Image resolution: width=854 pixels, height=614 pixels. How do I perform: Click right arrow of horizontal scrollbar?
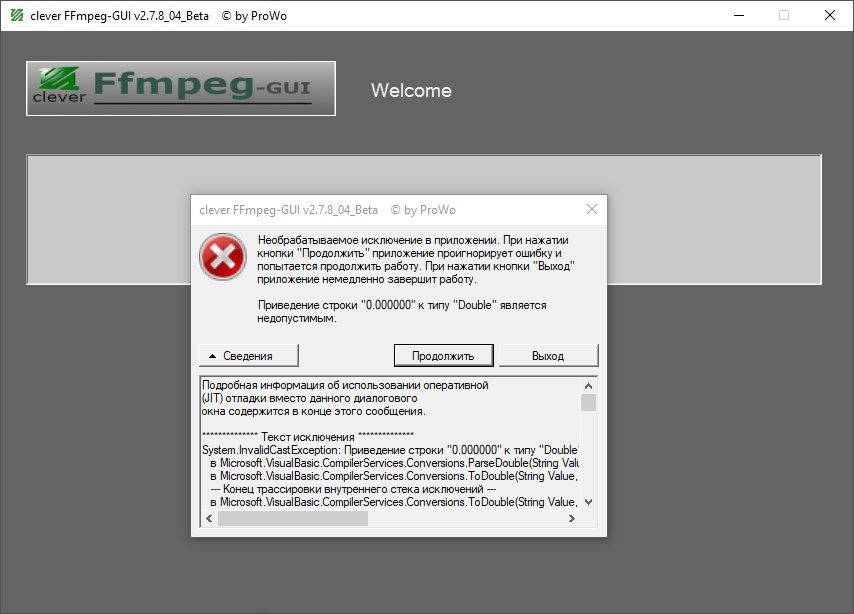[571, 519]
